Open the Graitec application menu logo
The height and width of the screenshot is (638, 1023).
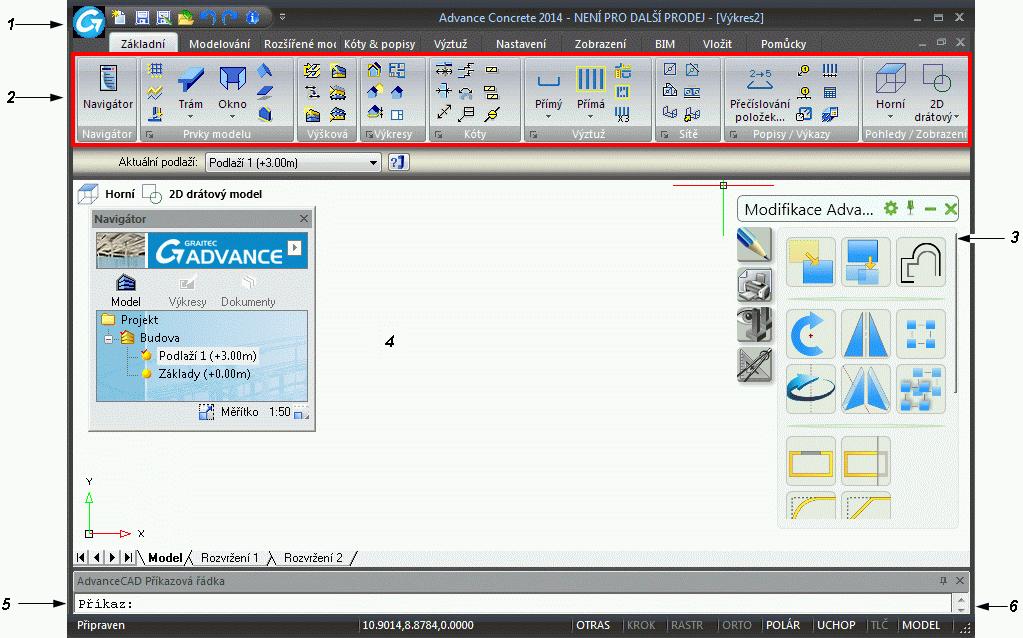pos(89,22)
